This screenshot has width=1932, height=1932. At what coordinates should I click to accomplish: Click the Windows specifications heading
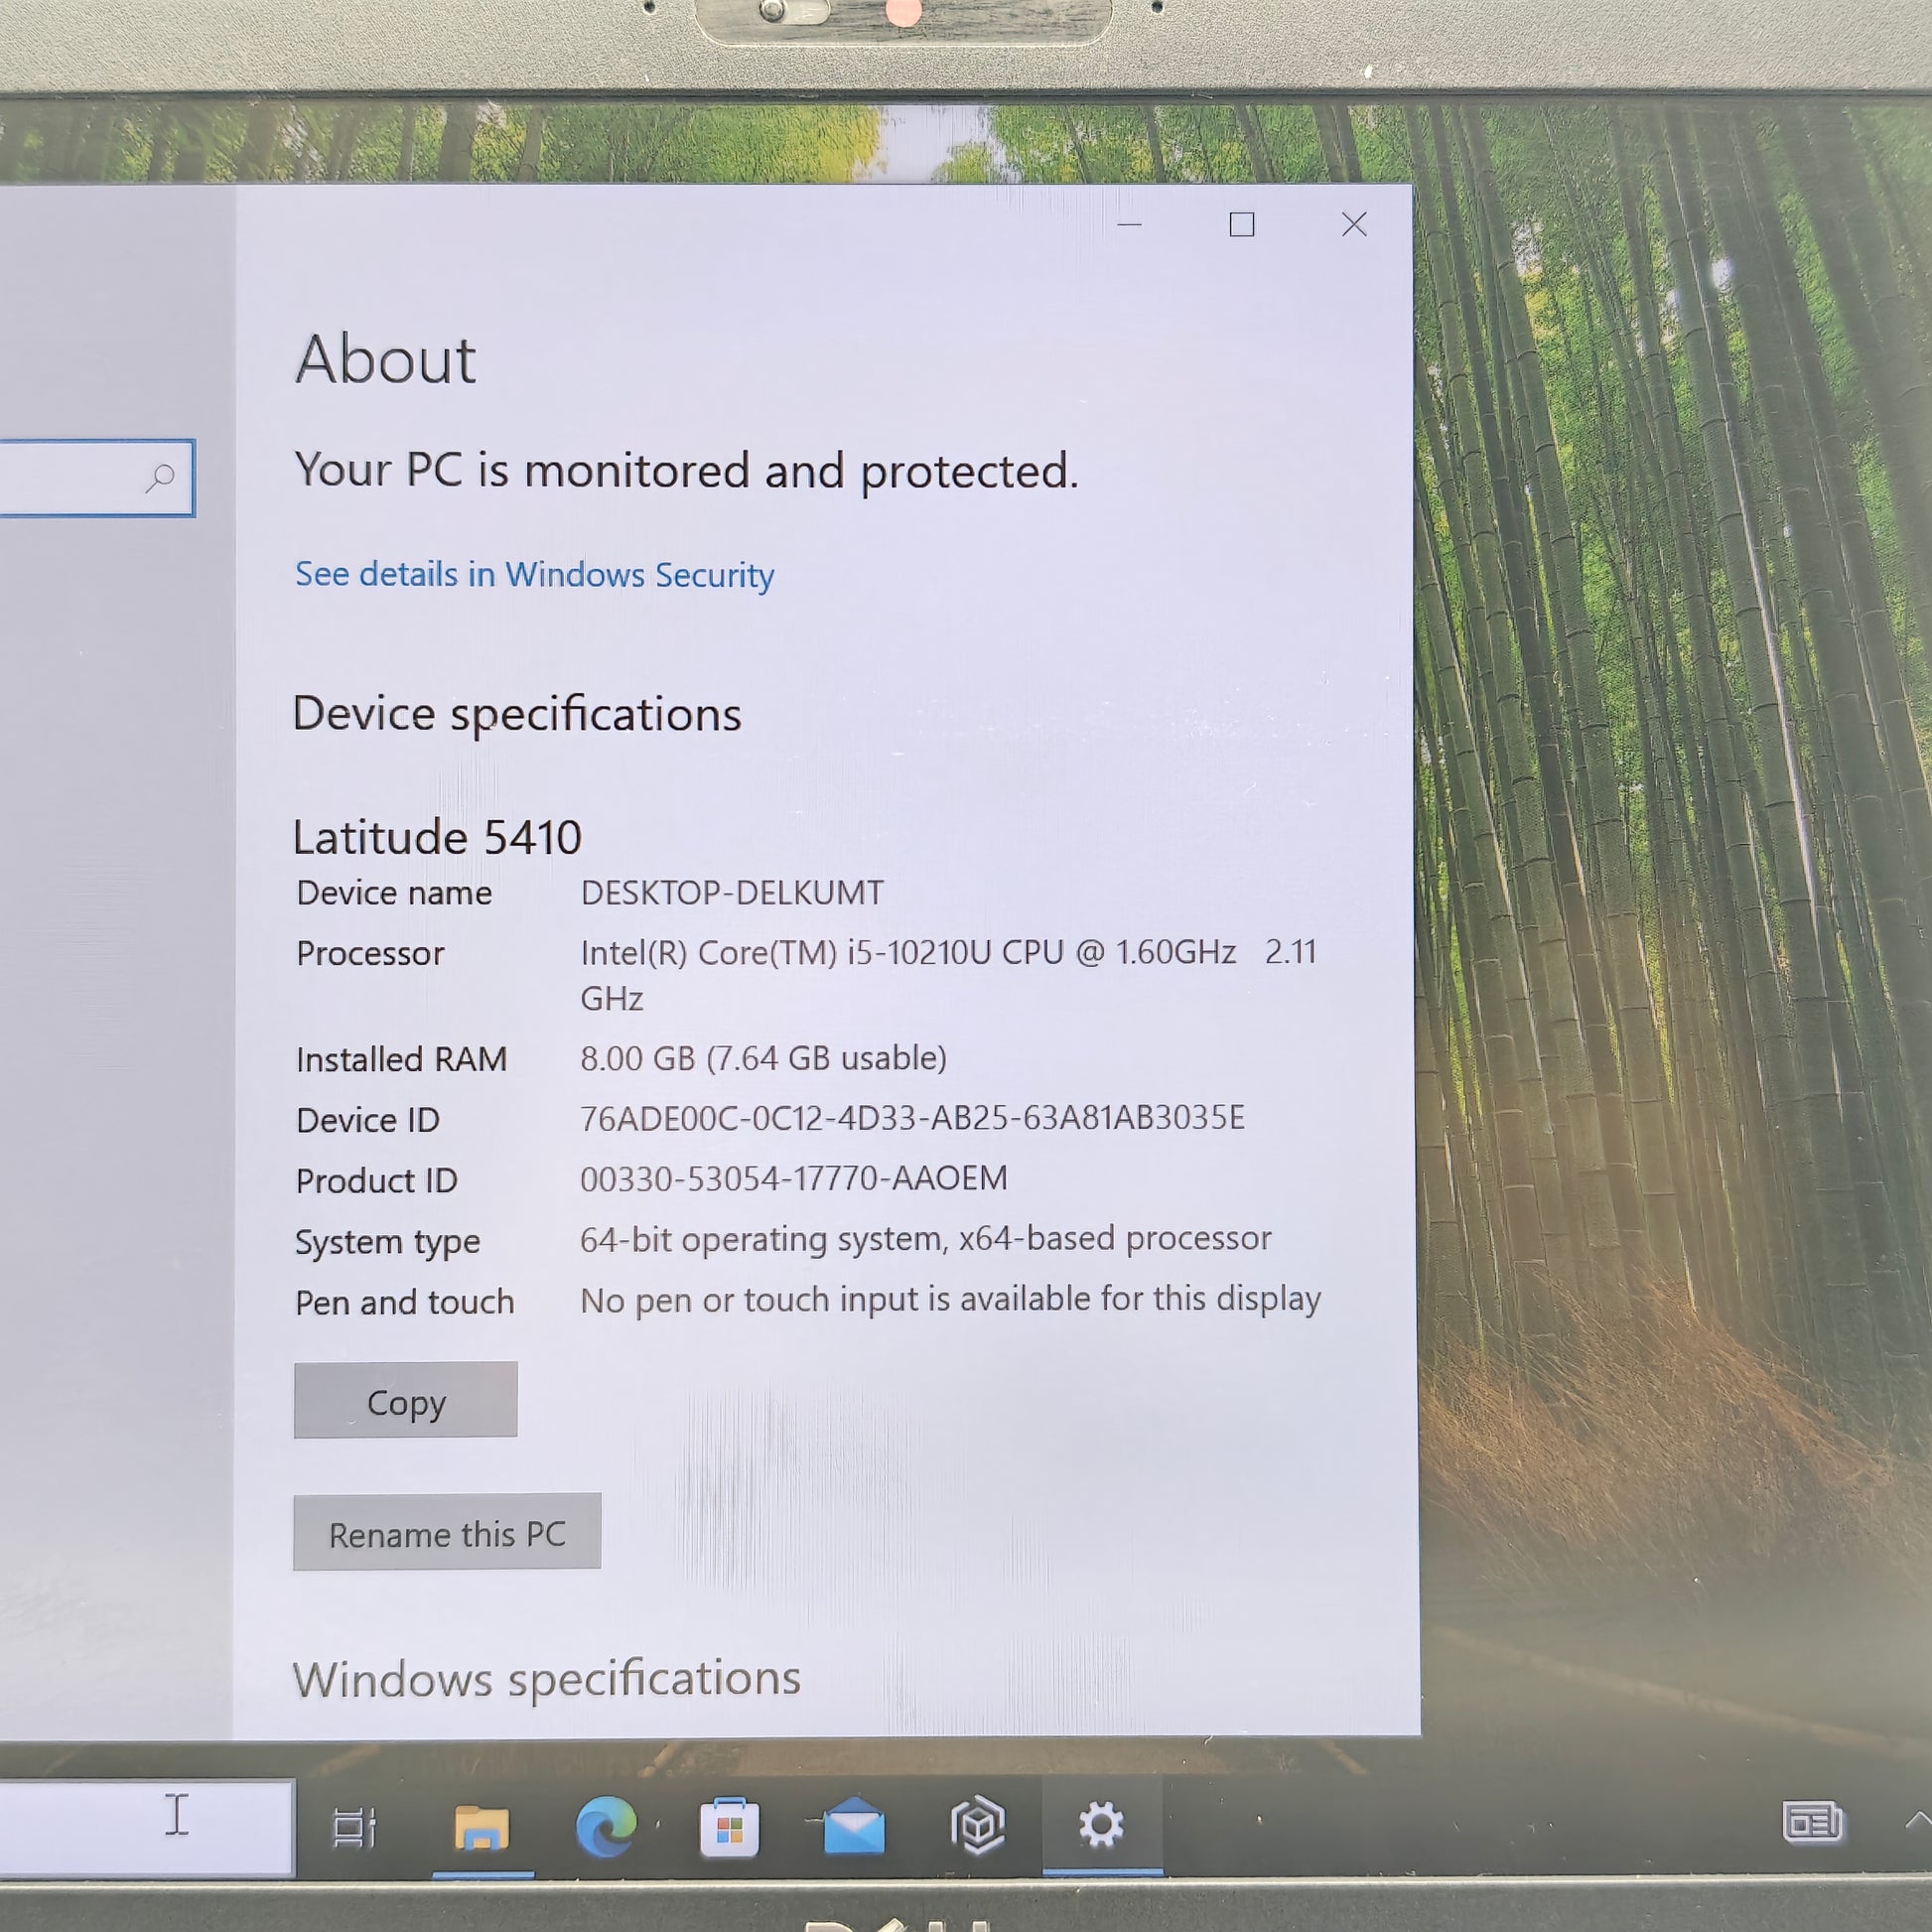pyautogui.click(x=547, y=1679)
